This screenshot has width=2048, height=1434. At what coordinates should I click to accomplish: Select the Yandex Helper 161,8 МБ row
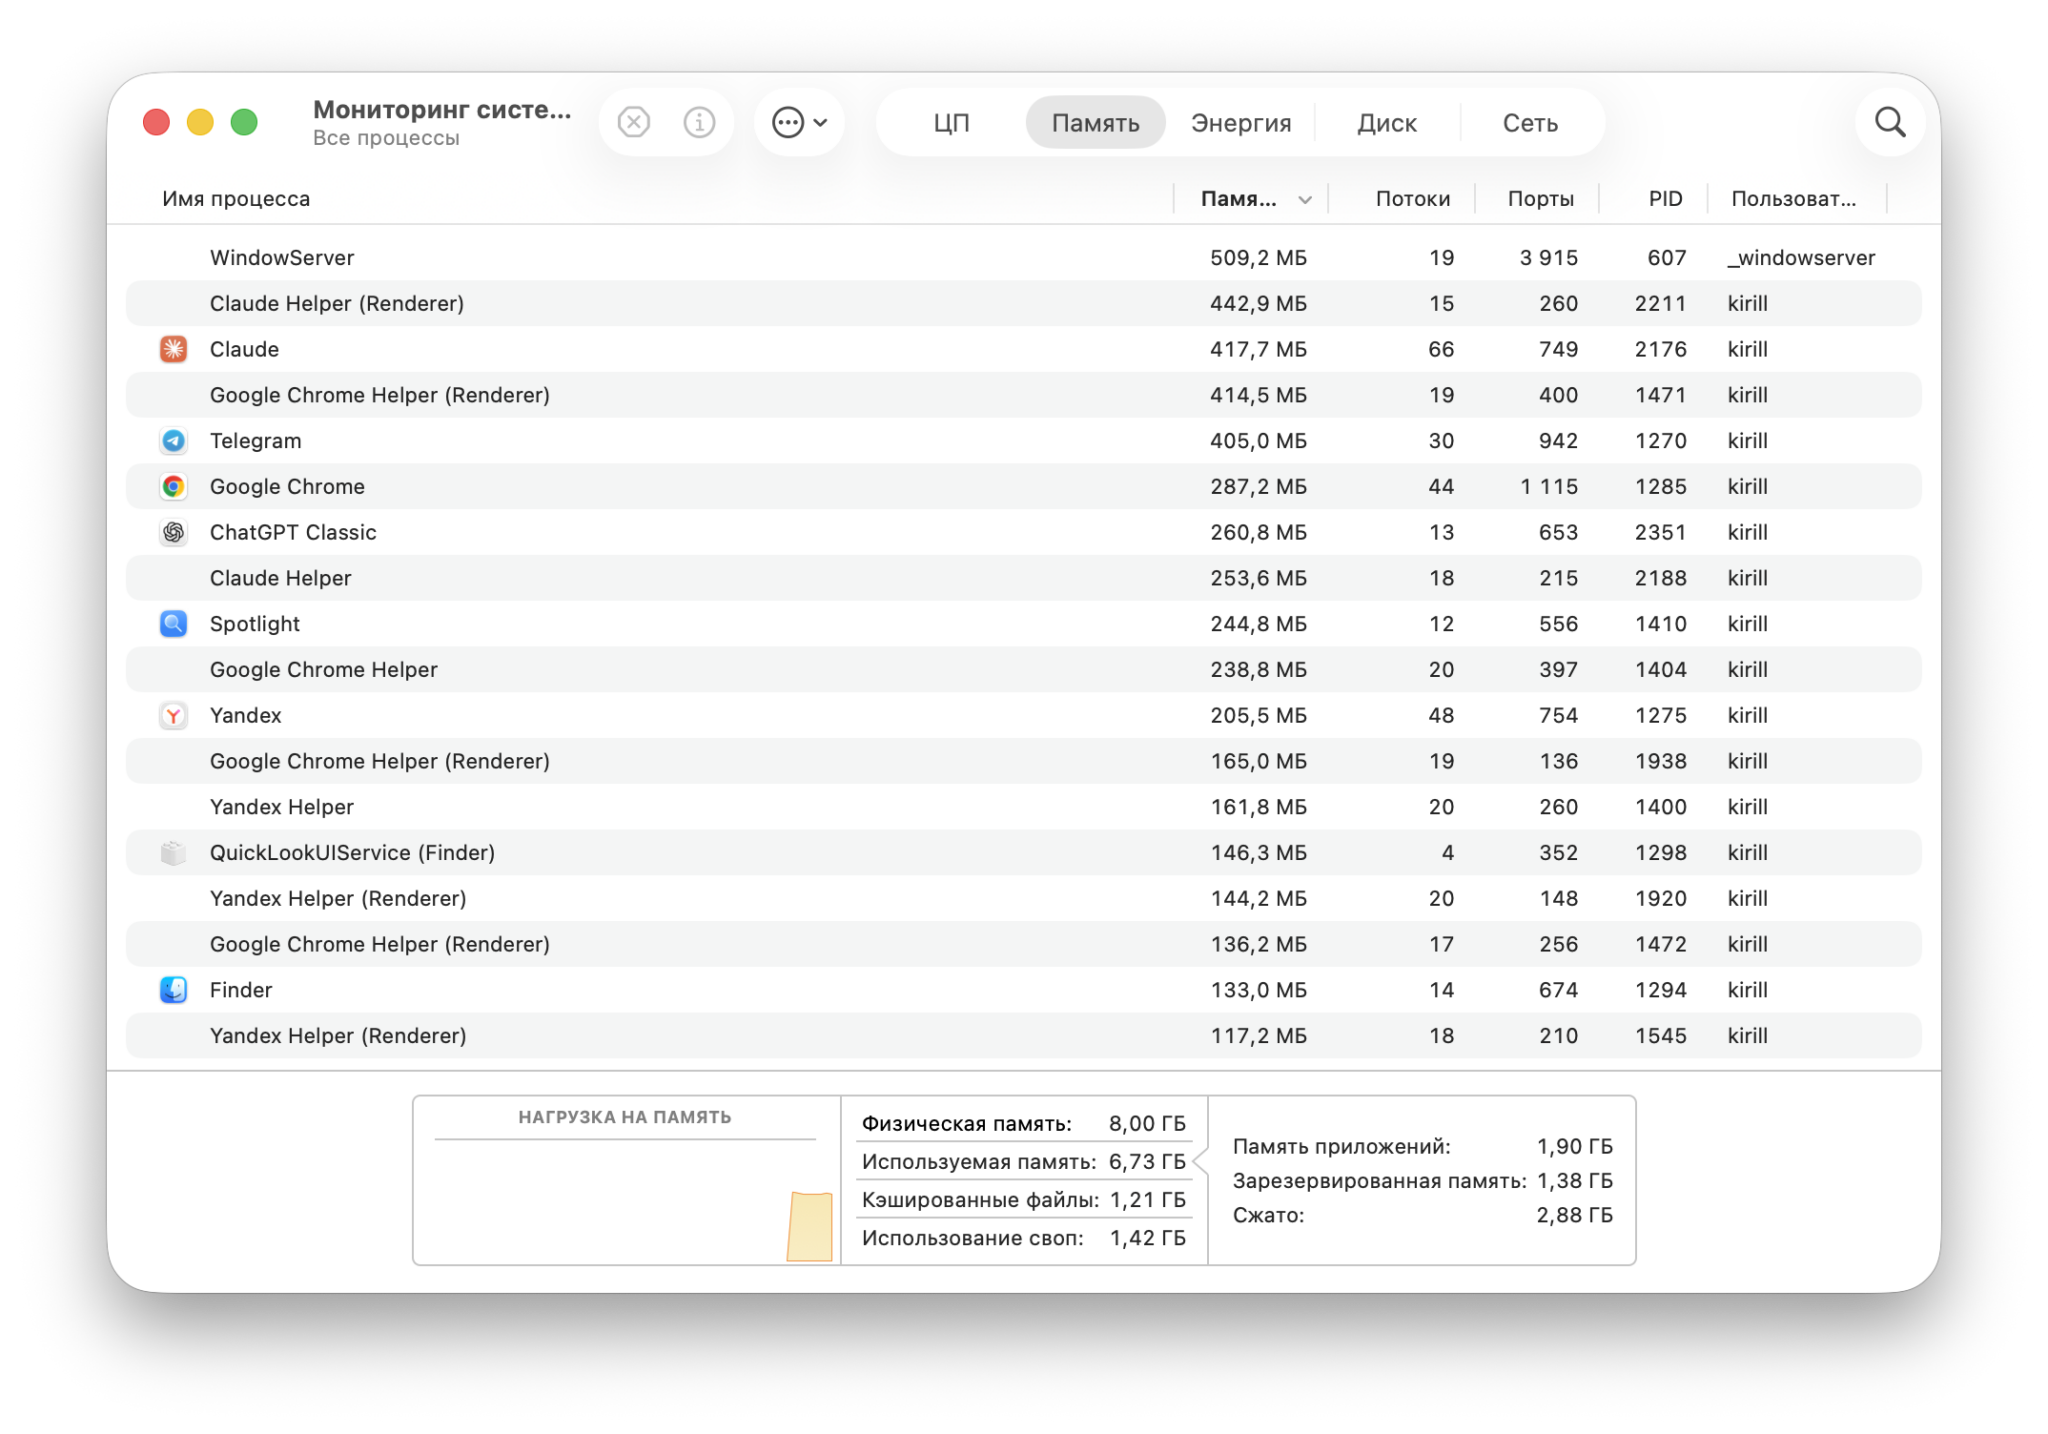tap(1023, 807)
